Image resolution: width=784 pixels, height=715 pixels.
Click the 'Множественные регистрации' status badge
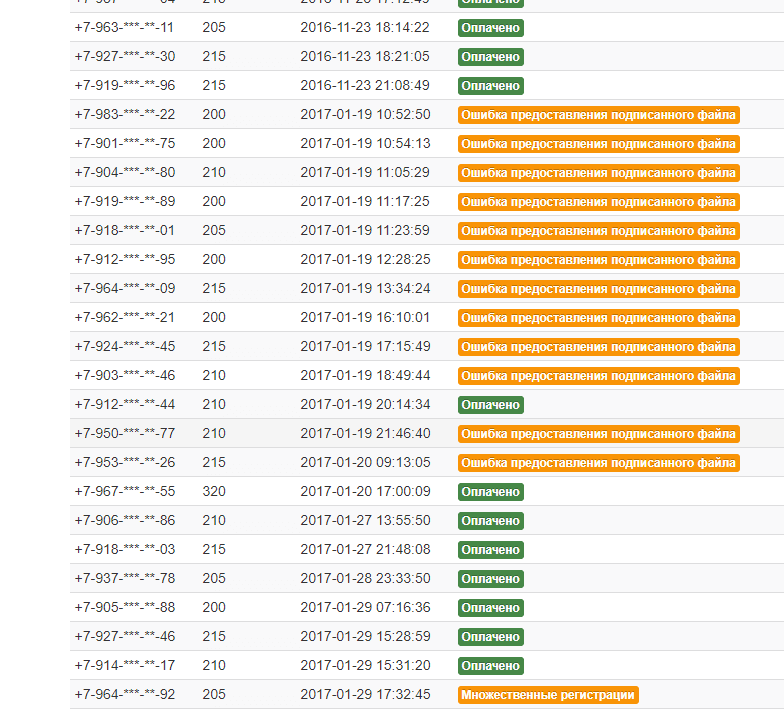(x=548, y=695)
